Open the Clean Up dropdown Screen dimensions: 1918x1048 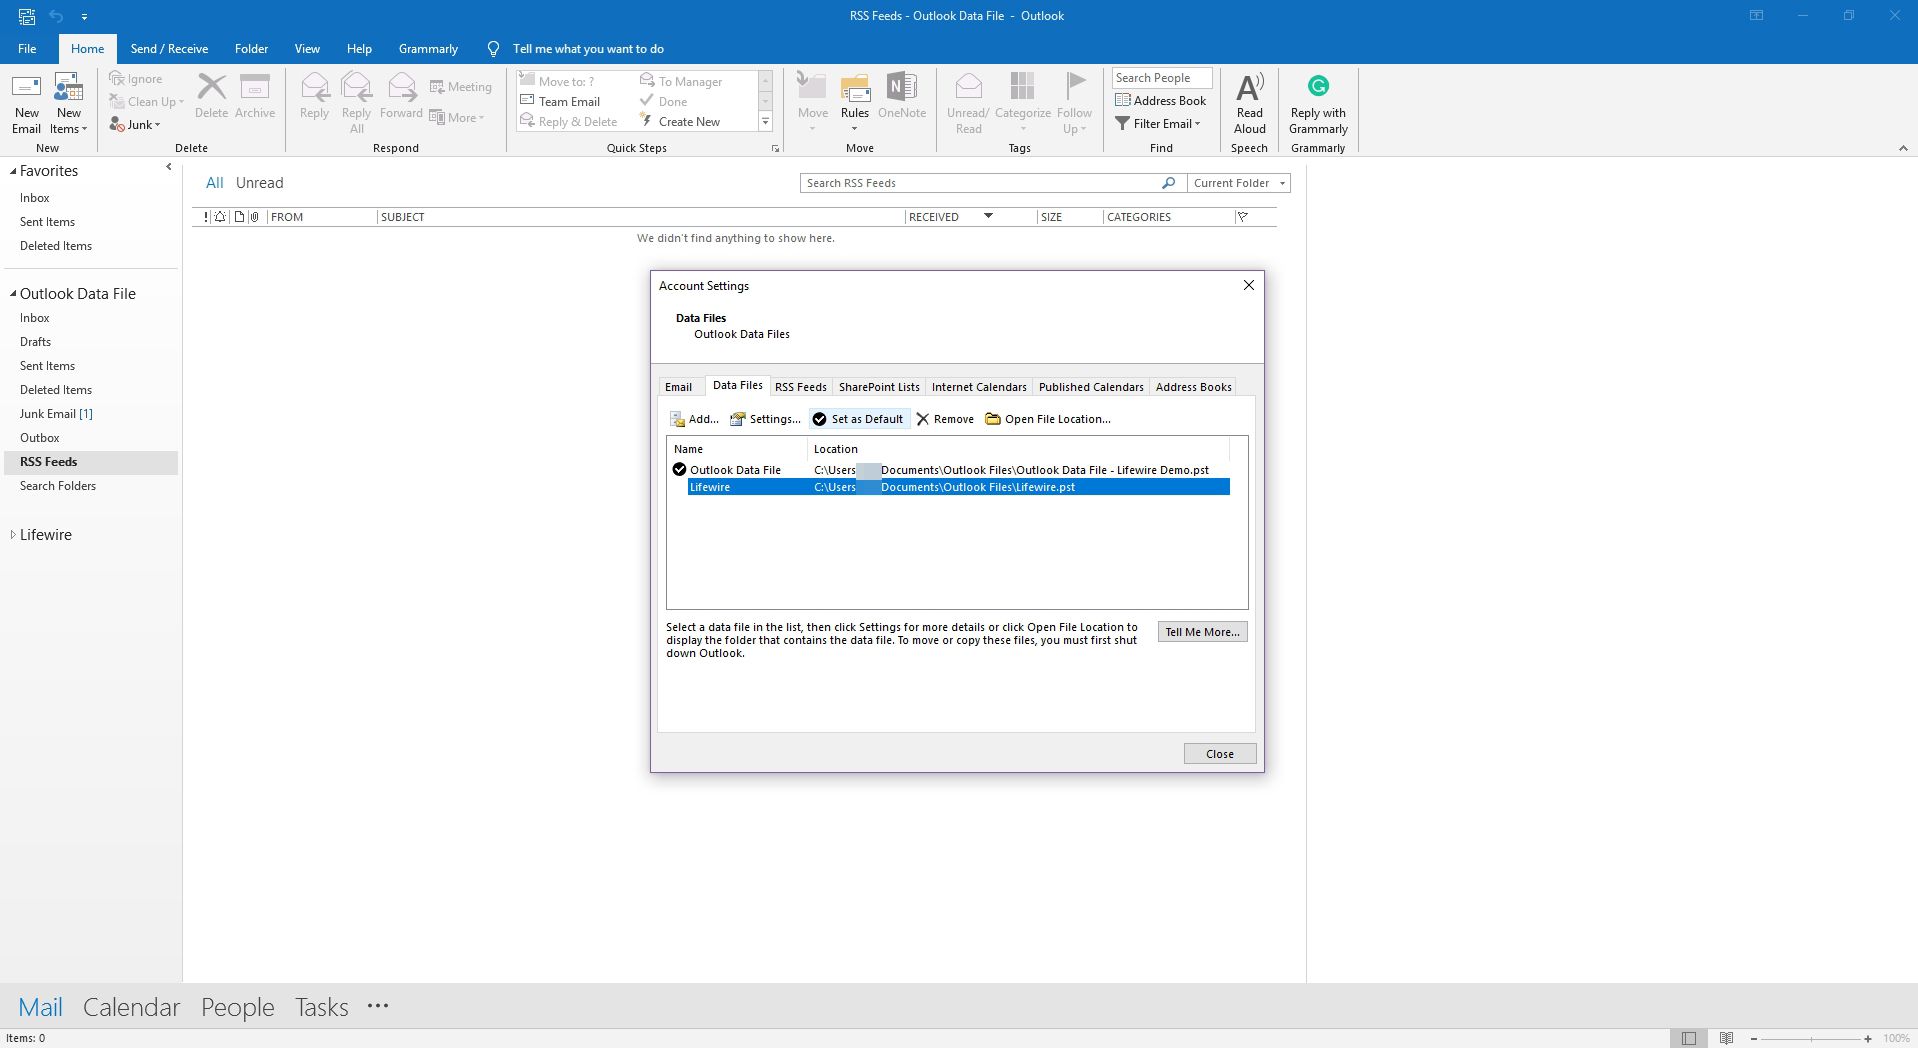pyautogui.click(x=146, y=102)
